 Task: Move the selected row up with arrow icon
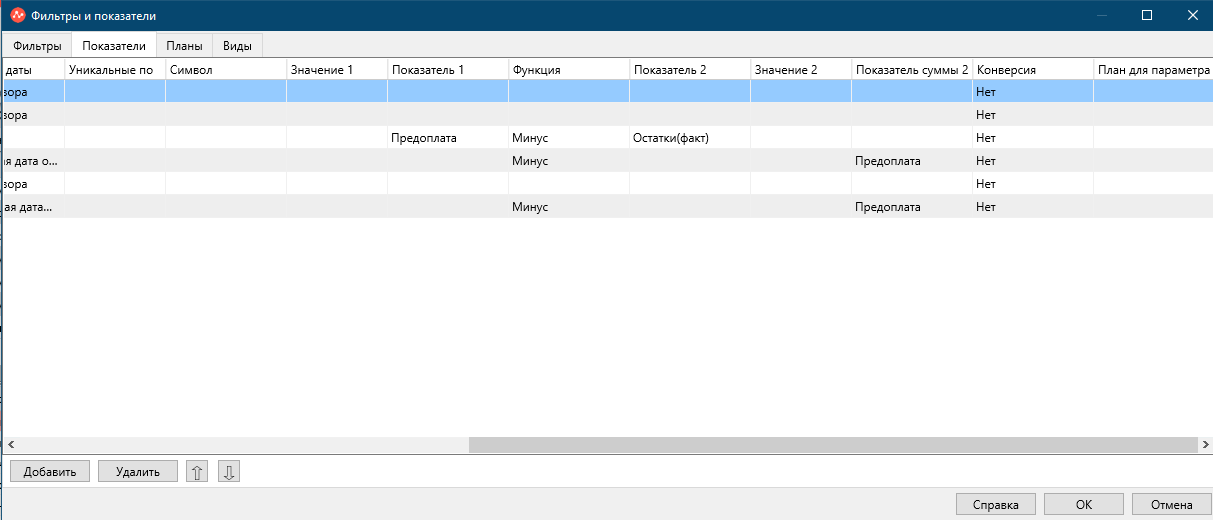[x=197, y=472]
